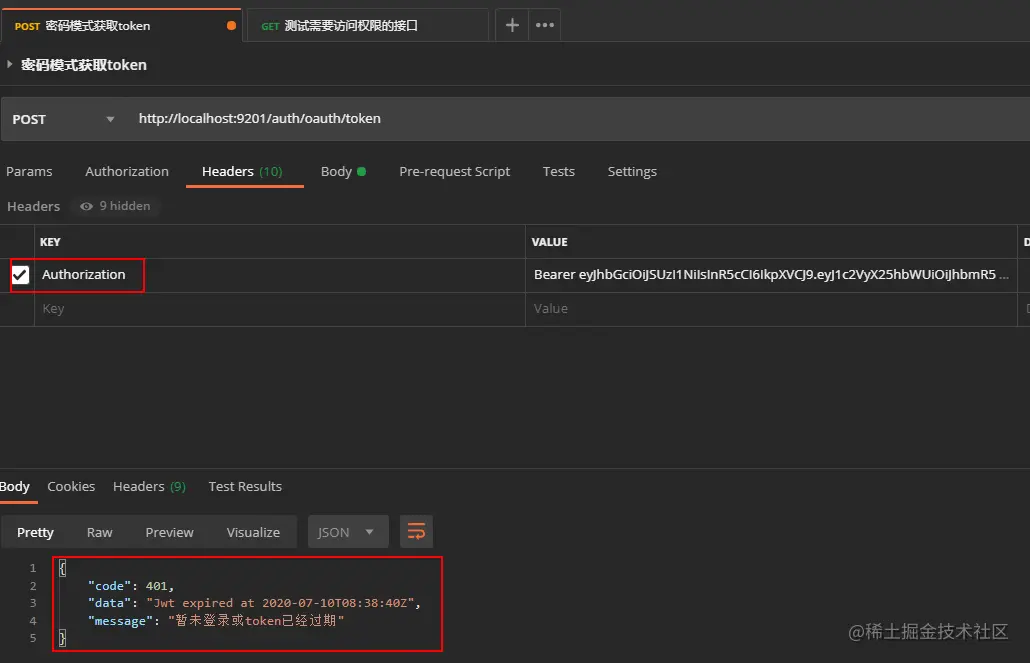1030x663 pixels.
Task: Open the request Authorization tab
Action: (127, 171)
